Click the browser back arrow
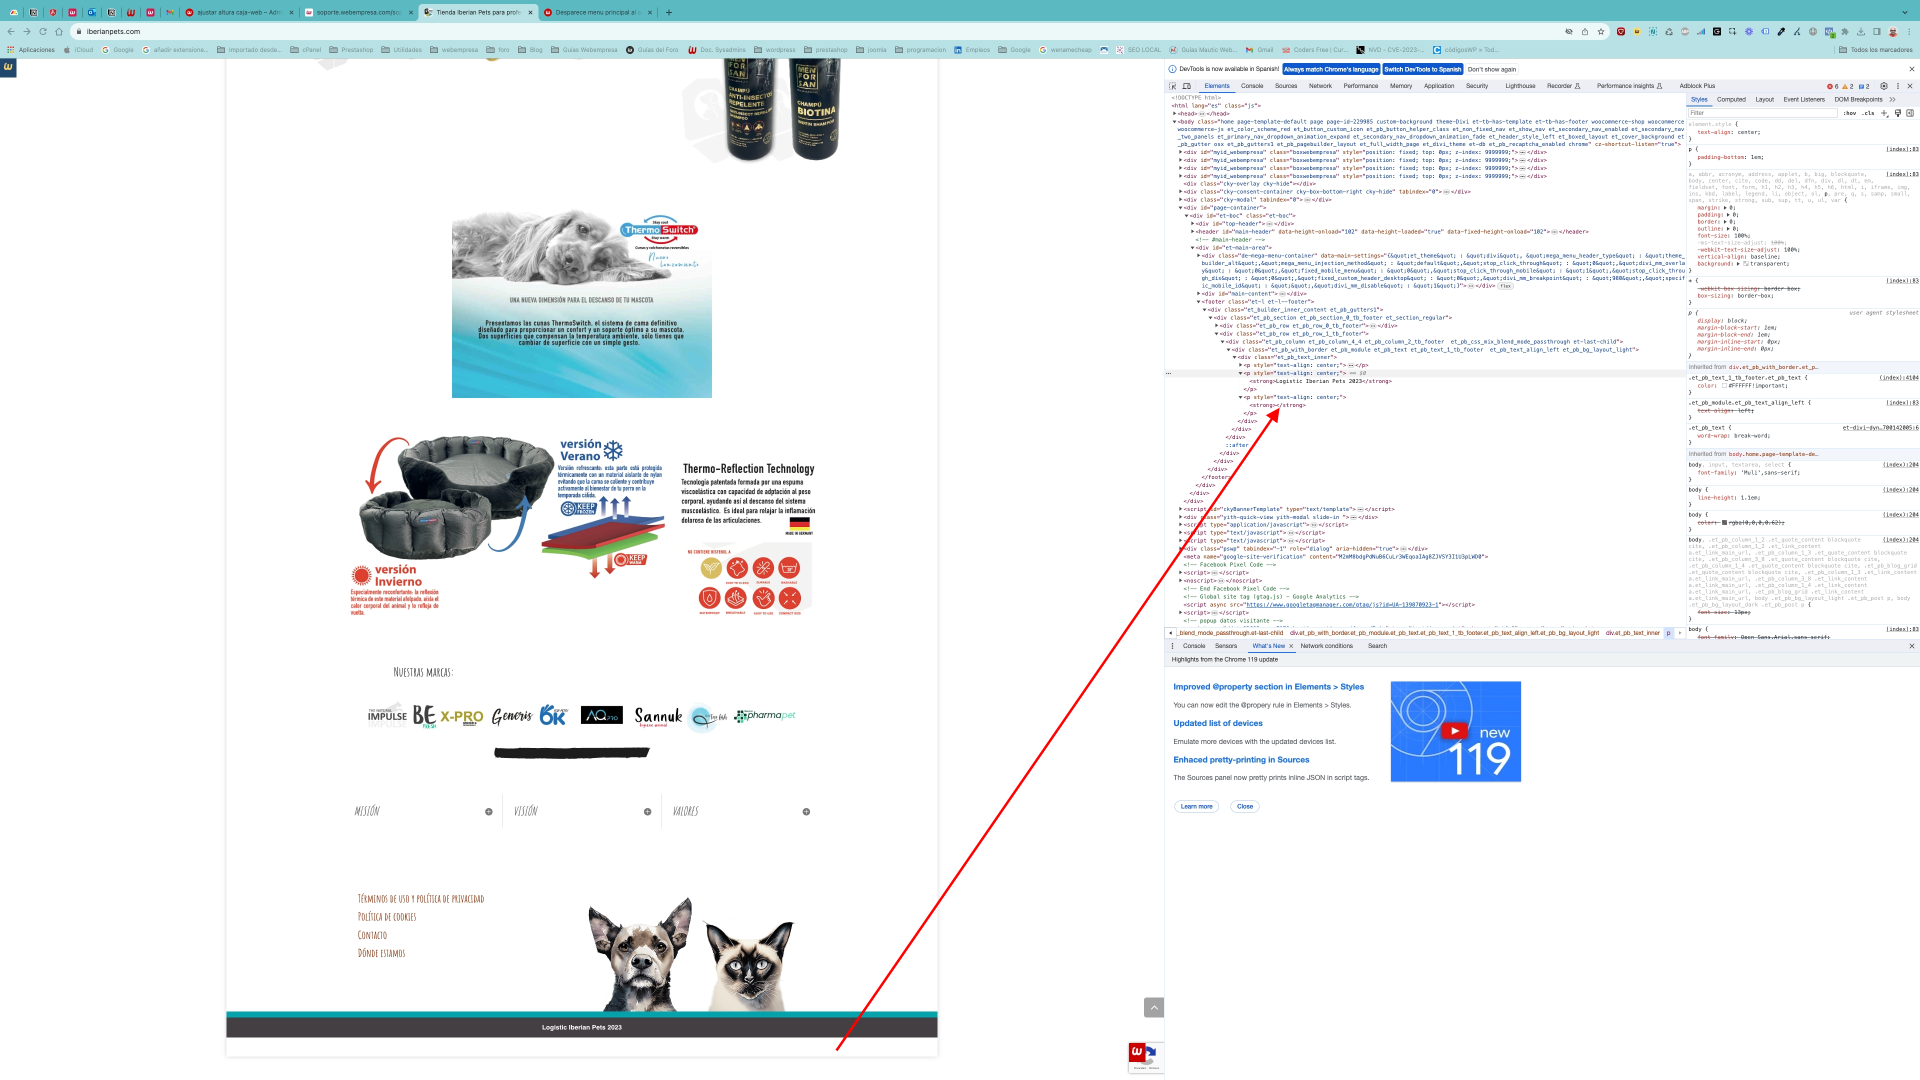The width and height of the screenshot is (1920, 1080). point(11,31)
